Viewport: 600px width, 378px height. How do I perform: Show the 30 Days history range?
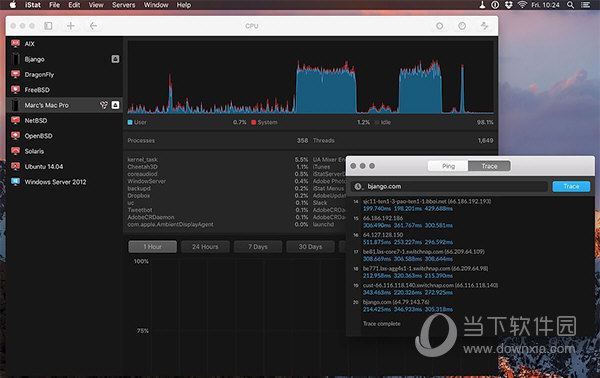pyautogui.click(x=310, y=247)
